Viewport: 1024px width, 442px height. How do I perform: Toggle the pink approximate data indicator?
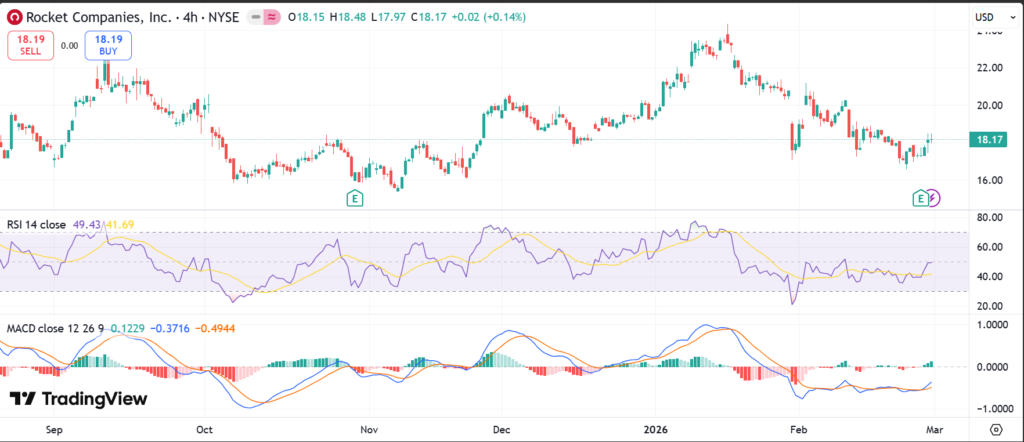pyautogui.click(x=271, y=18)
